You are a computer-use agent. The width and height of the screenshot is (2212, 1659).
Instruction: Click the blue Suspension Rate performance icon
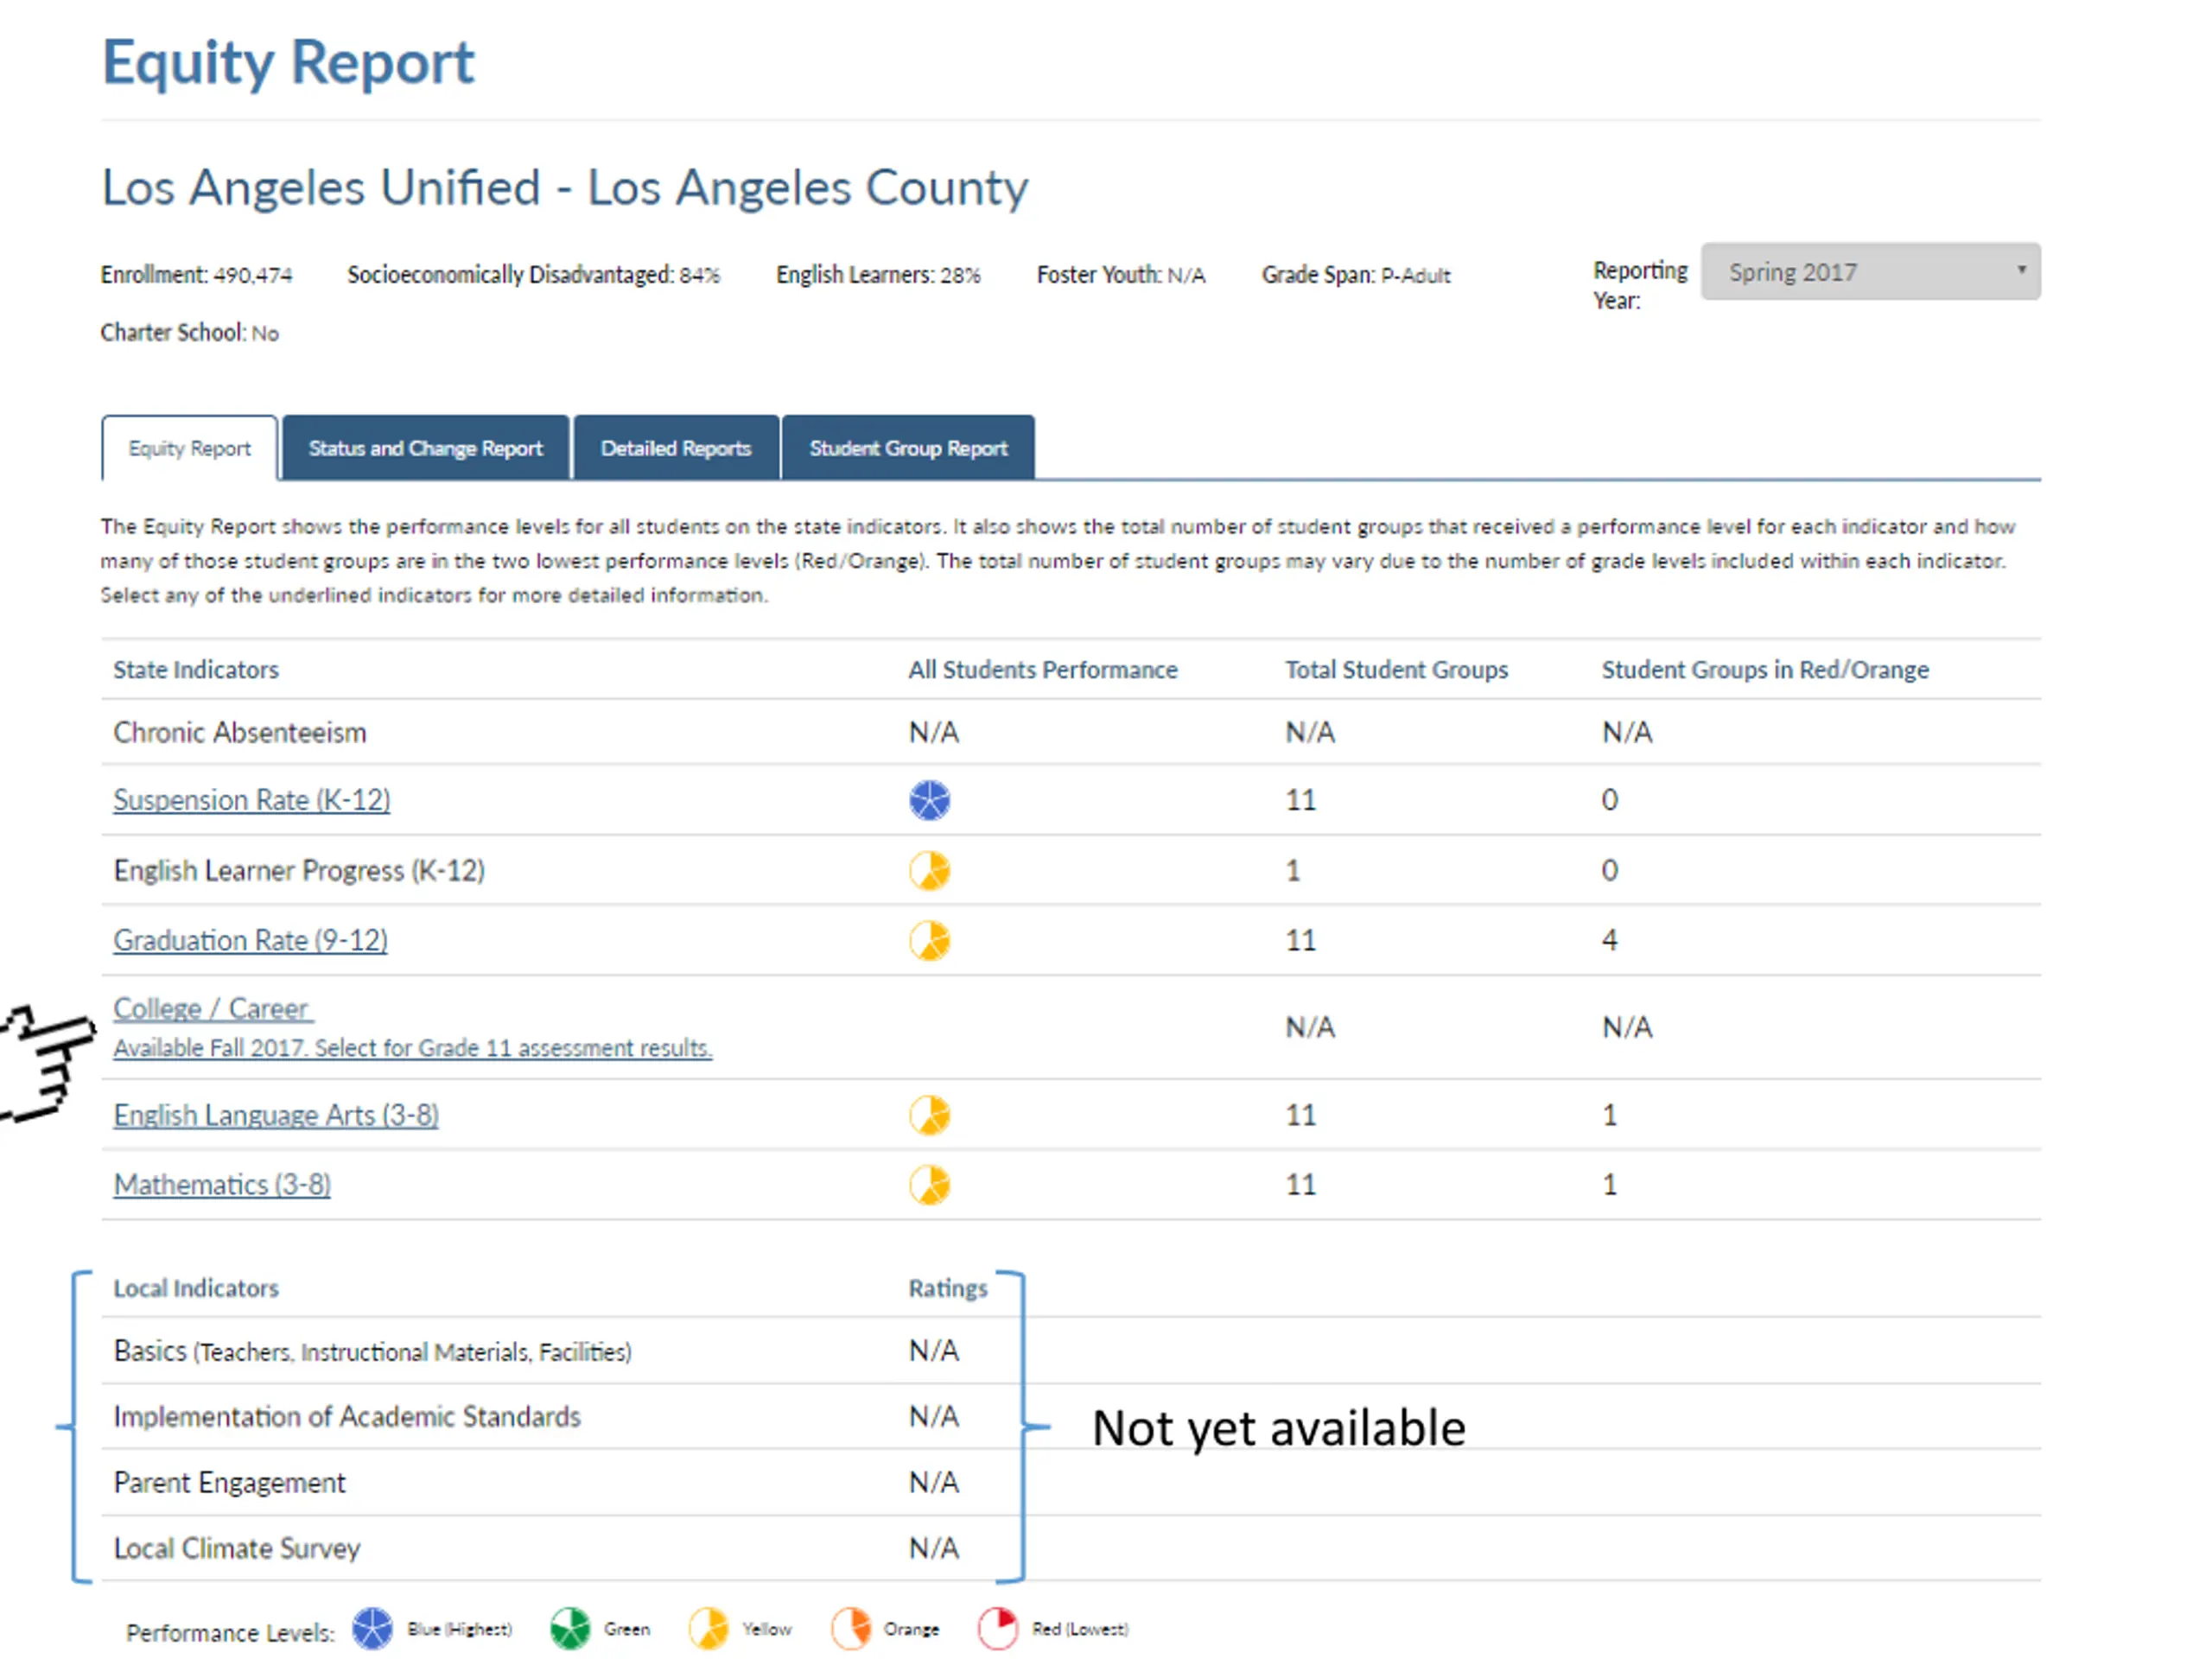tap(929, 800)
